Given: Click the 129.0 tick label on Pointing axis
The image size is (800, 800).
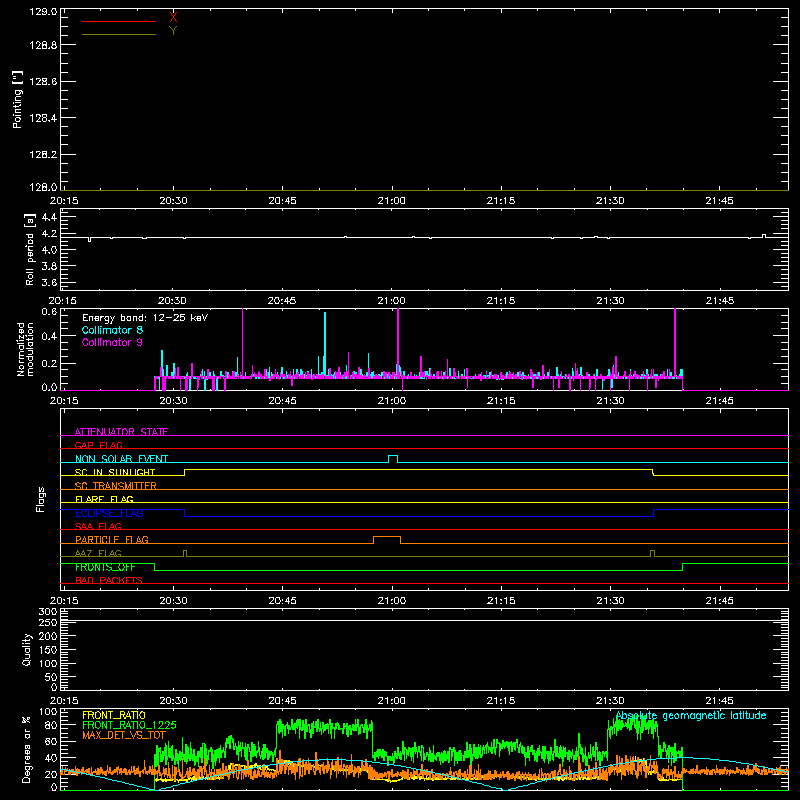Looking at the screenshot, I should [x=43, y=11].
